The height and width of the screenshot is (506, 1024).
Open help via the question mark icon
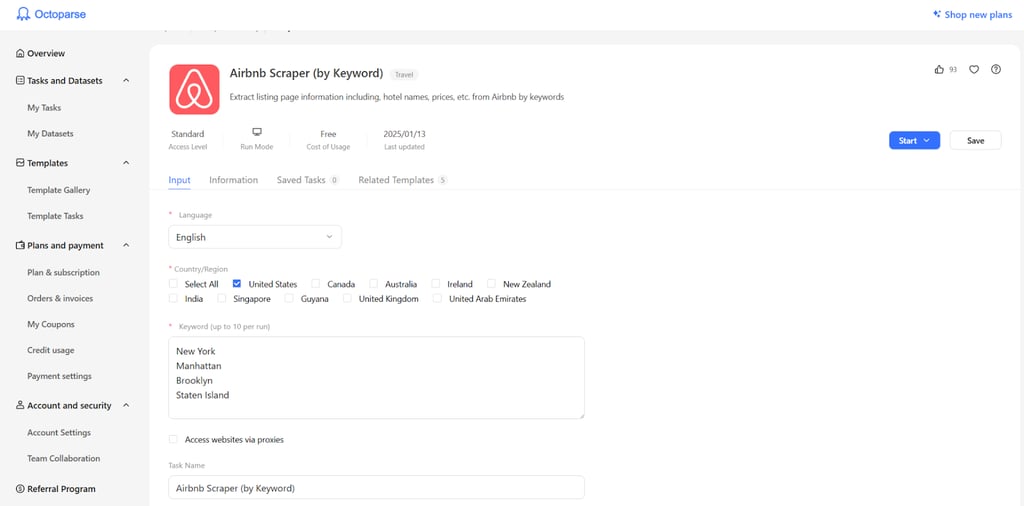(x=995, y=69)
